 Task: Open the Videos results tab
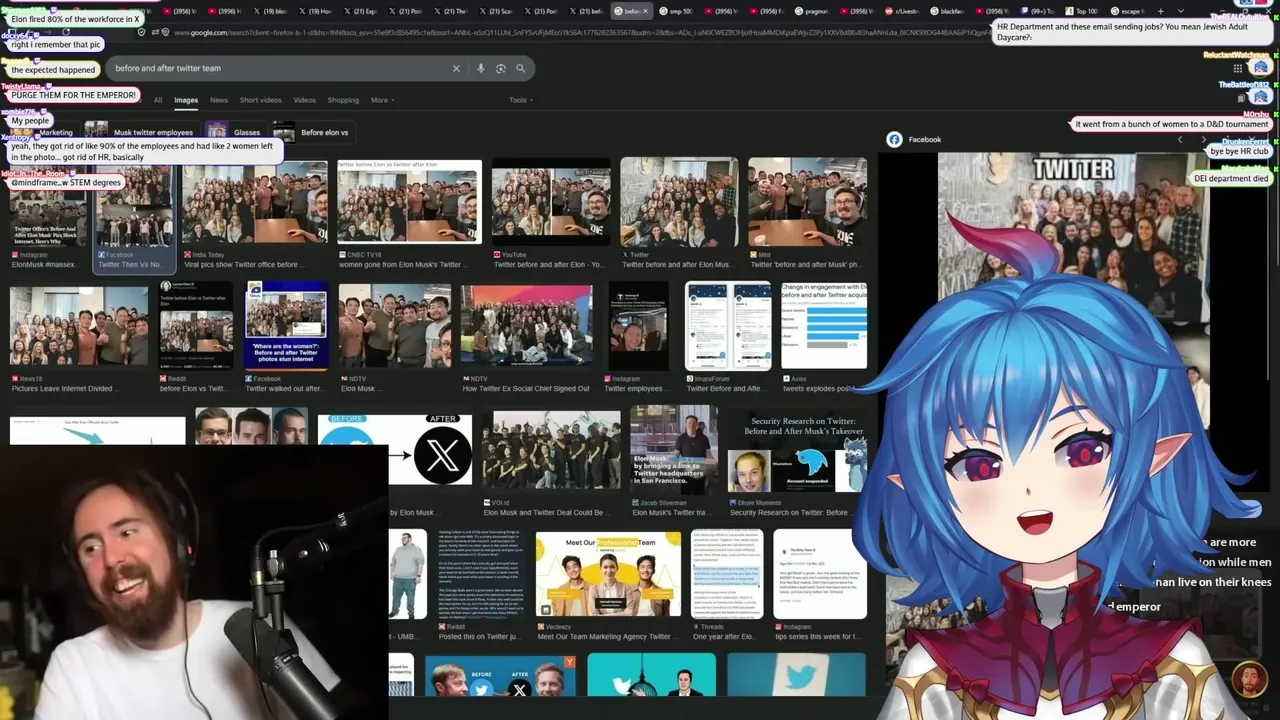(x=304, y=100)
